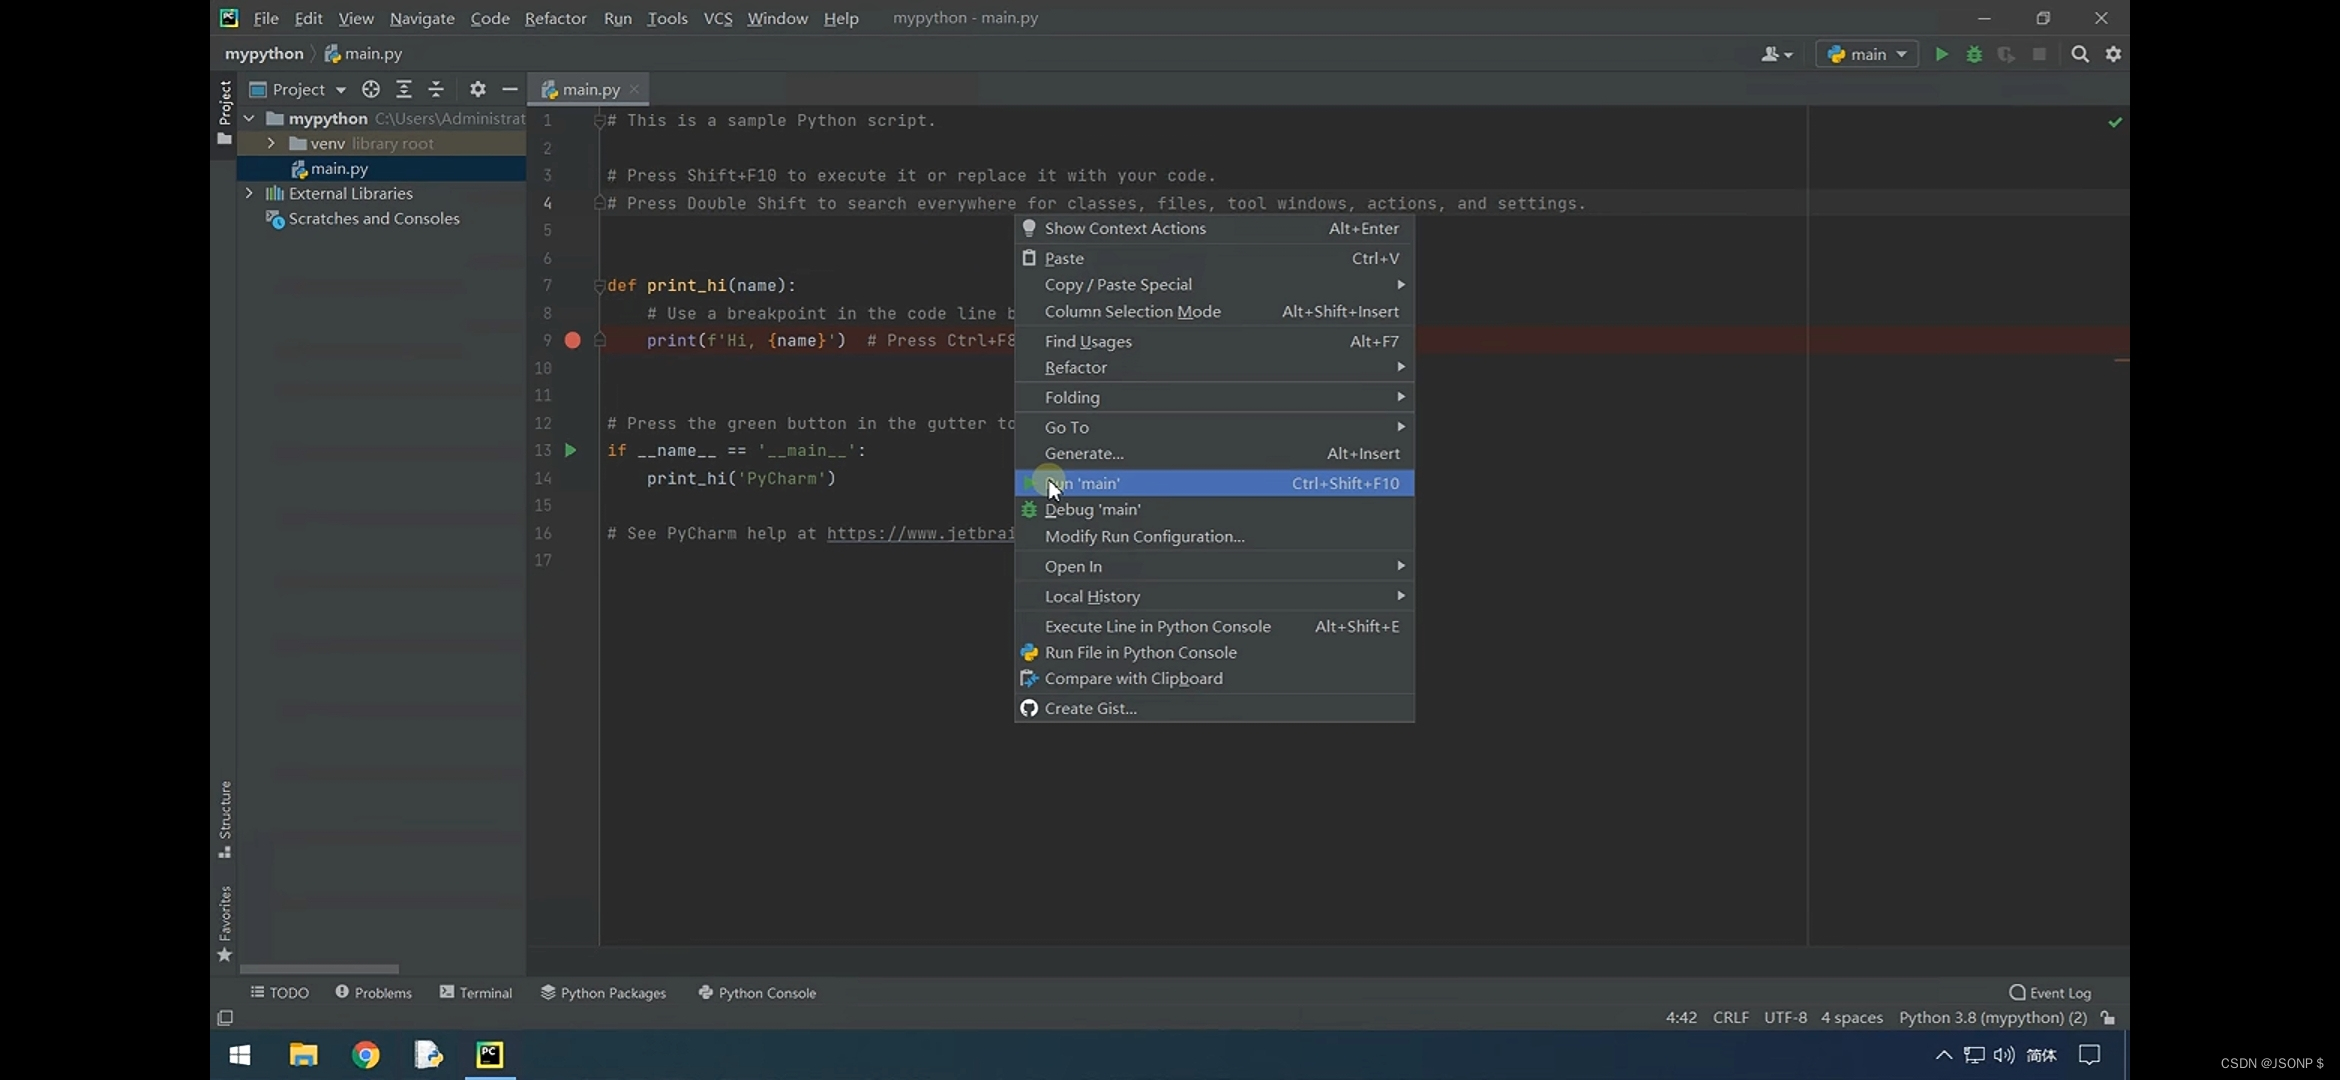
Task: Select Paste in the context menu
Action: (1214, 258)
